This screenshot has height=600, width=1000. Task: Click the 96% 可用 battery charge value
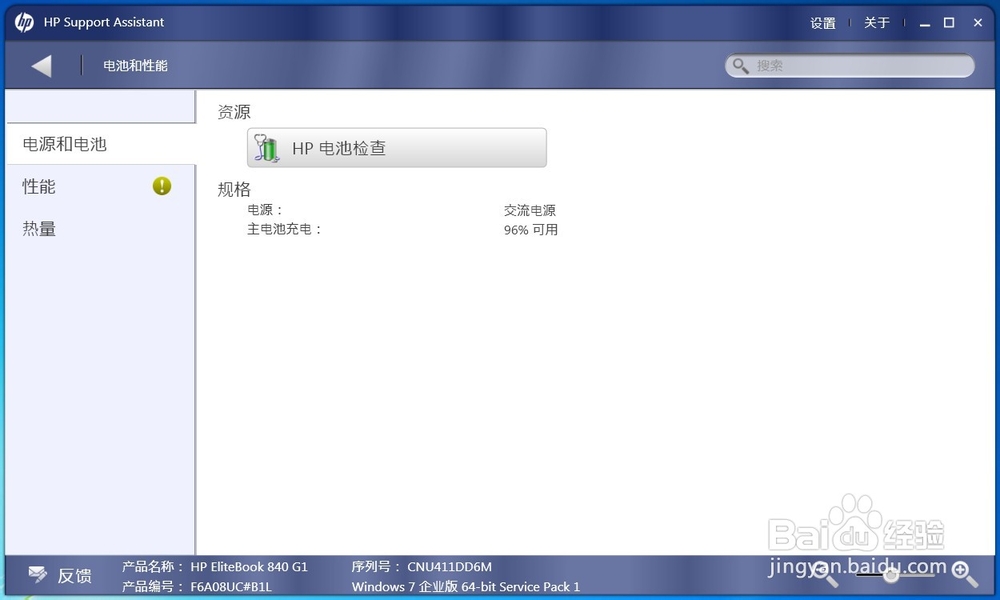coord(531,230)
